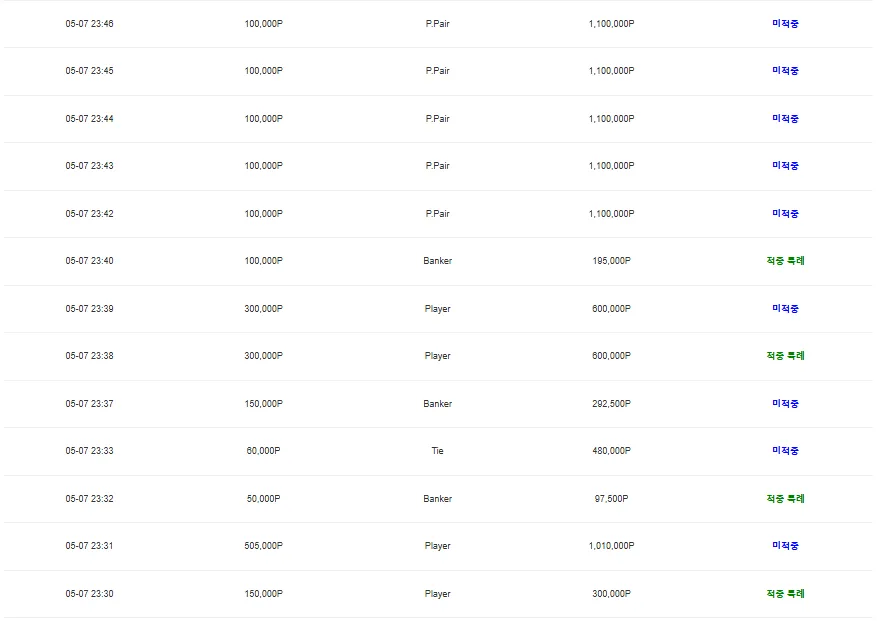The image size is (877, 621).
Task: Click the 292,500P payout value
Action: click(611, 404)
